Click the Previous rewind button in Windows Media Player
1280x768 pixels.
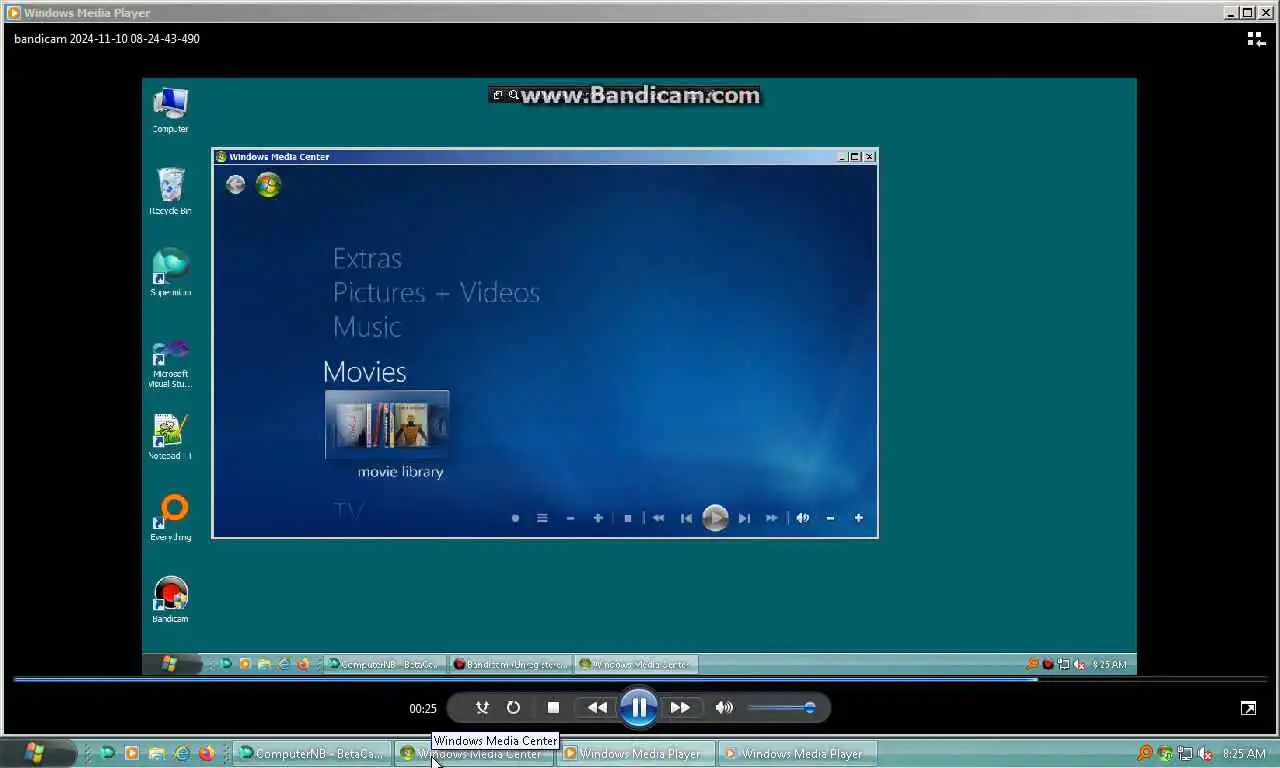tap(597, 708)
